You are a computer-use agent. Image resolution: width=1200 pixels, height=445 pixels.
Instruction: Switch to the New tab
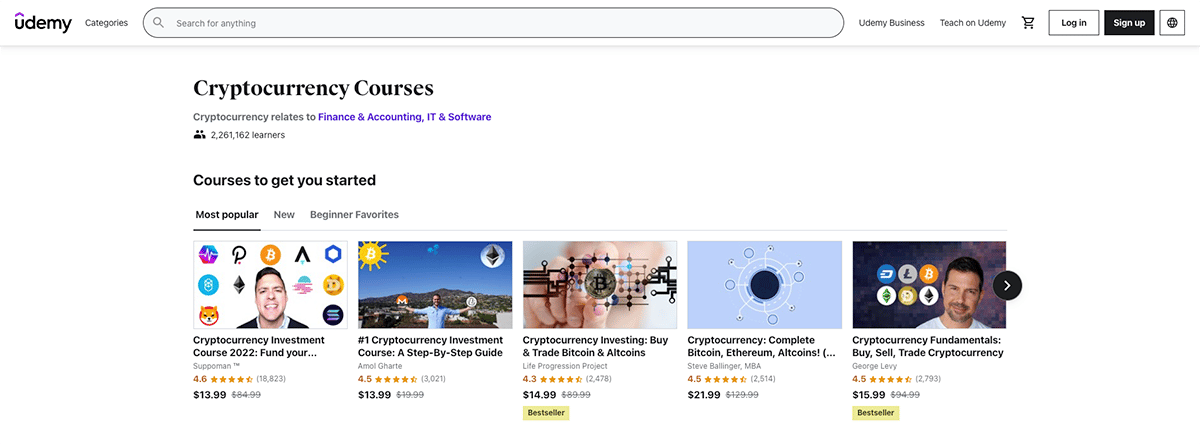pyautogui.click(x=284, y=214)
